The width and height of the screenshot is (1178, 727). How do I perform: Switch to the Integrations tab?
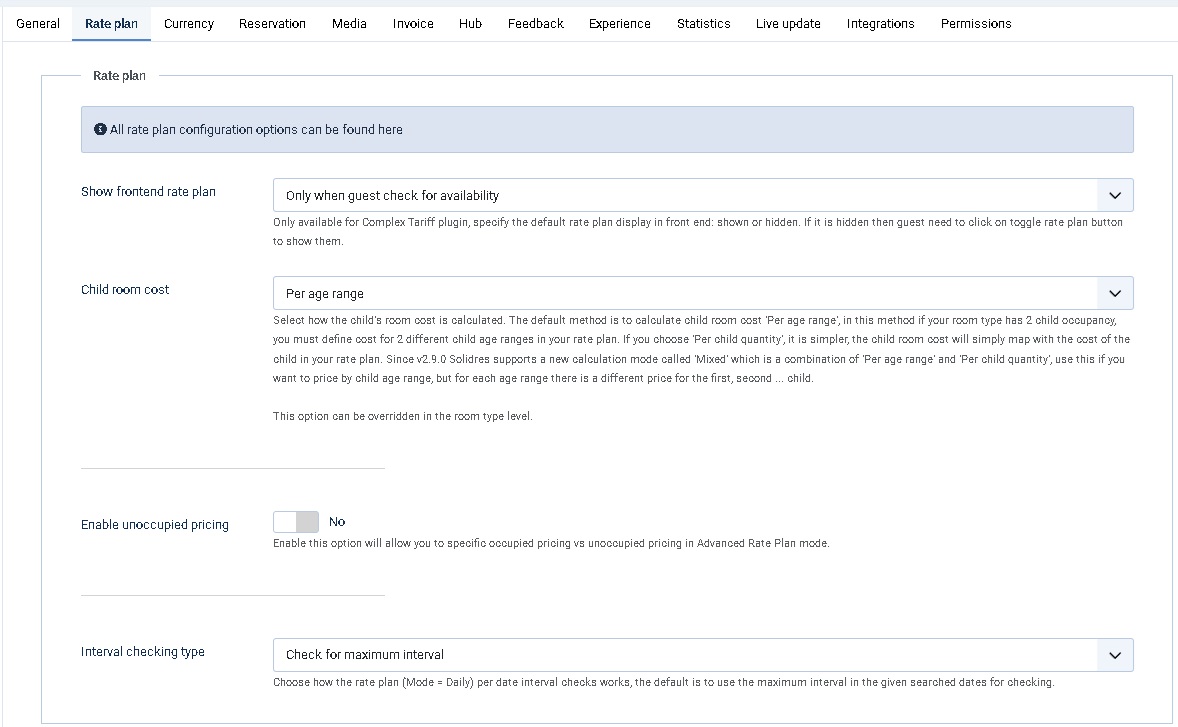(880, 23)
